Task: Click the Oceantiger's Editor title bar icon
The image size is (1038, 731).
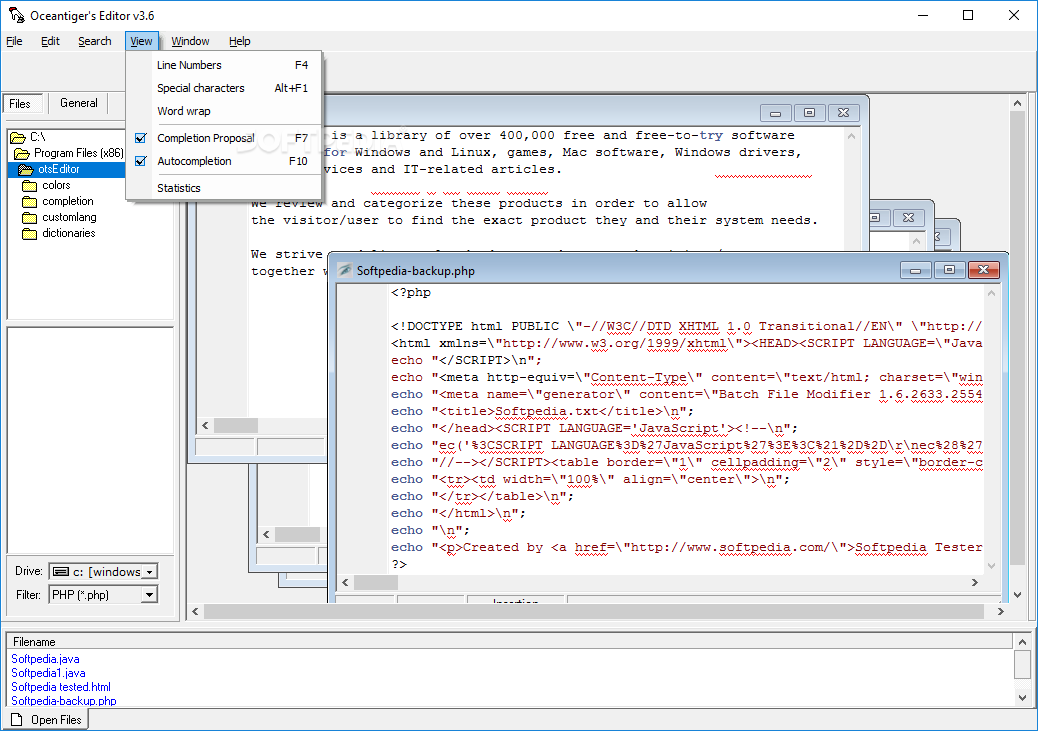Action: click(16, 15)
